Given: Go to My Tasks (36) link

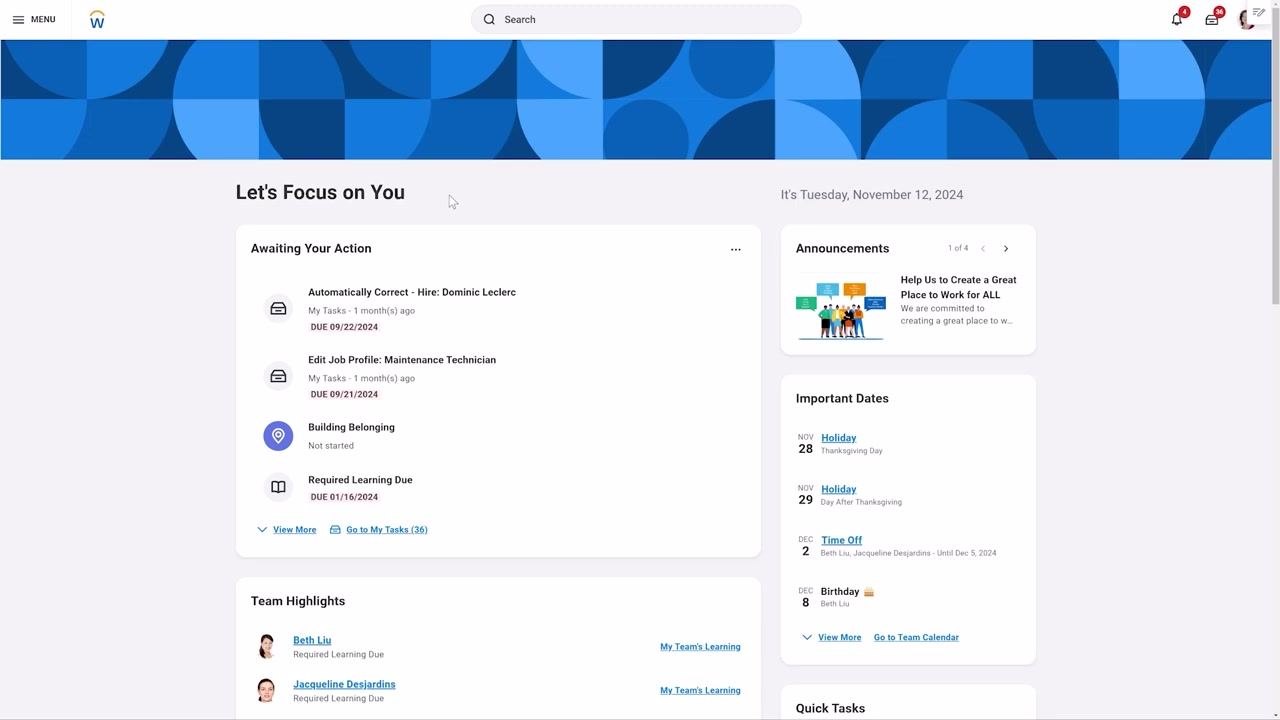Looking at the screenshot, I should click(x=379, y=530).
